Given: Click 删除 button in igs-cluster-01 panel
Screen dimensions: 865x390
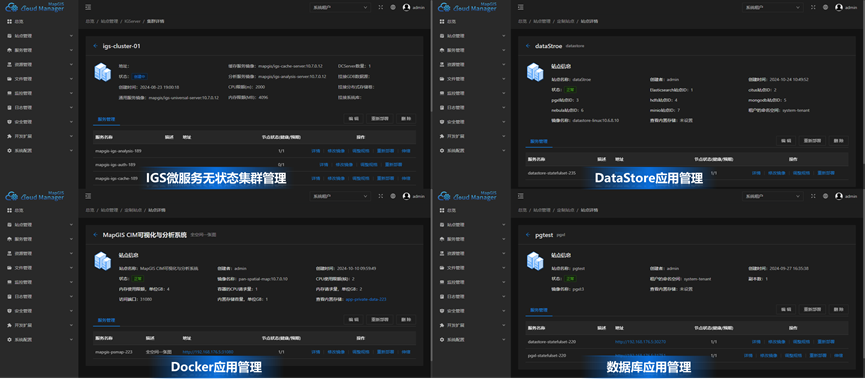Looking at the screenshot, I should click(406, 119).
